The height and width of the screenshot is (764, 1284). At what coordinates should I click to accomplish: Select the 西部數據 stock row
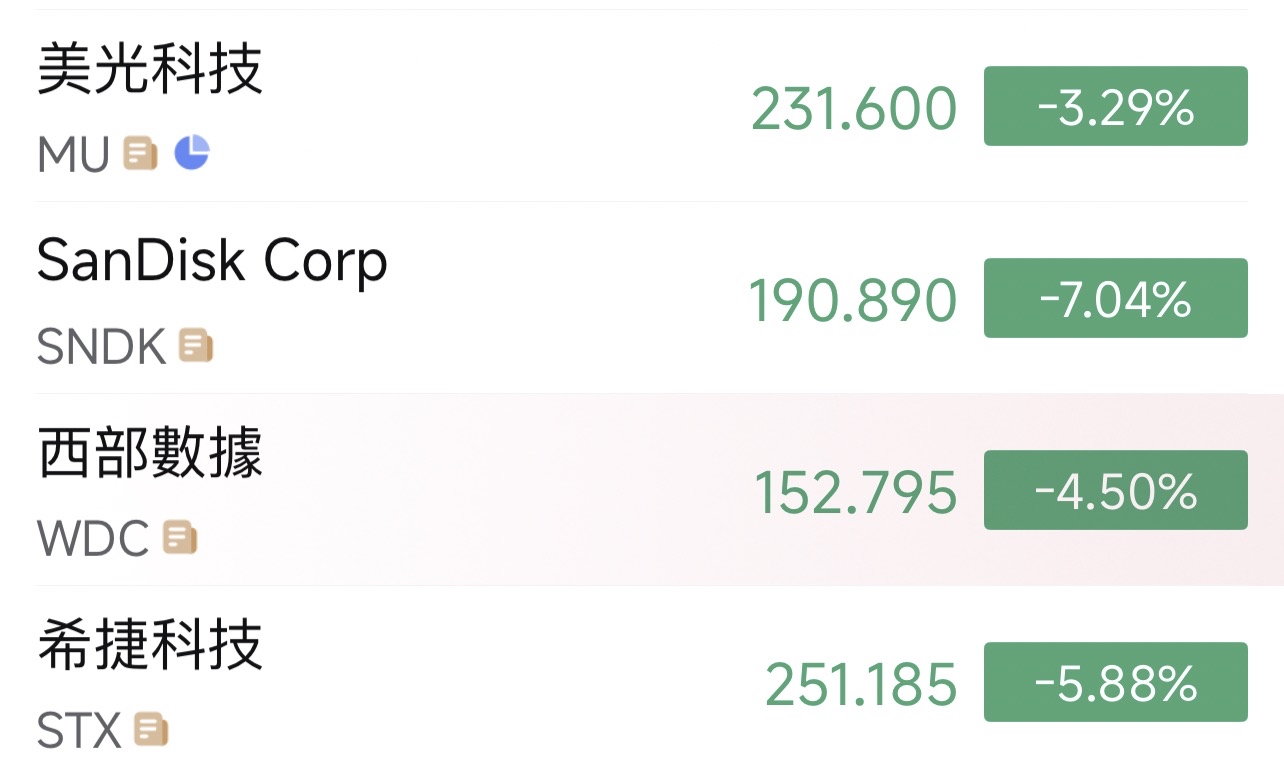(642, 490)
